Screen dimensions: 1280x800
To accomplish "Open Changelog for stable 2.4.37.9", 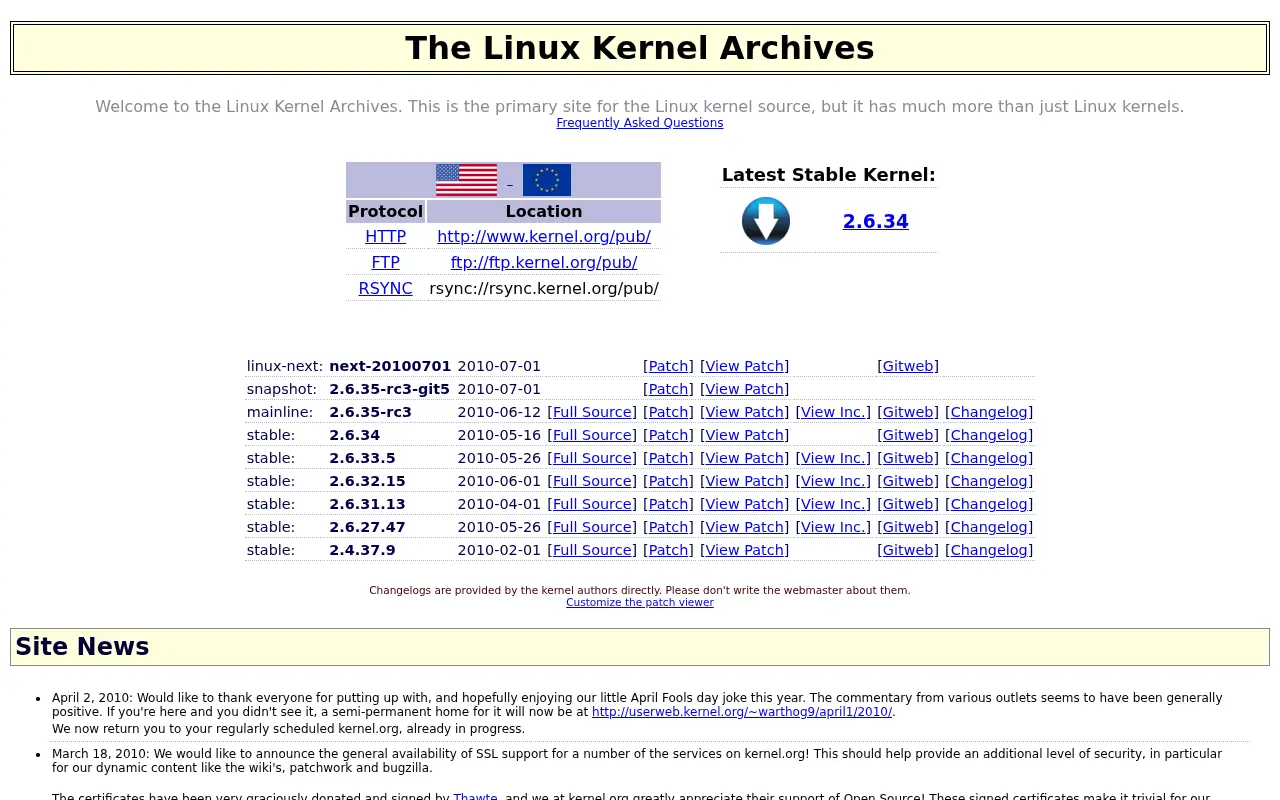I will 989,550.
